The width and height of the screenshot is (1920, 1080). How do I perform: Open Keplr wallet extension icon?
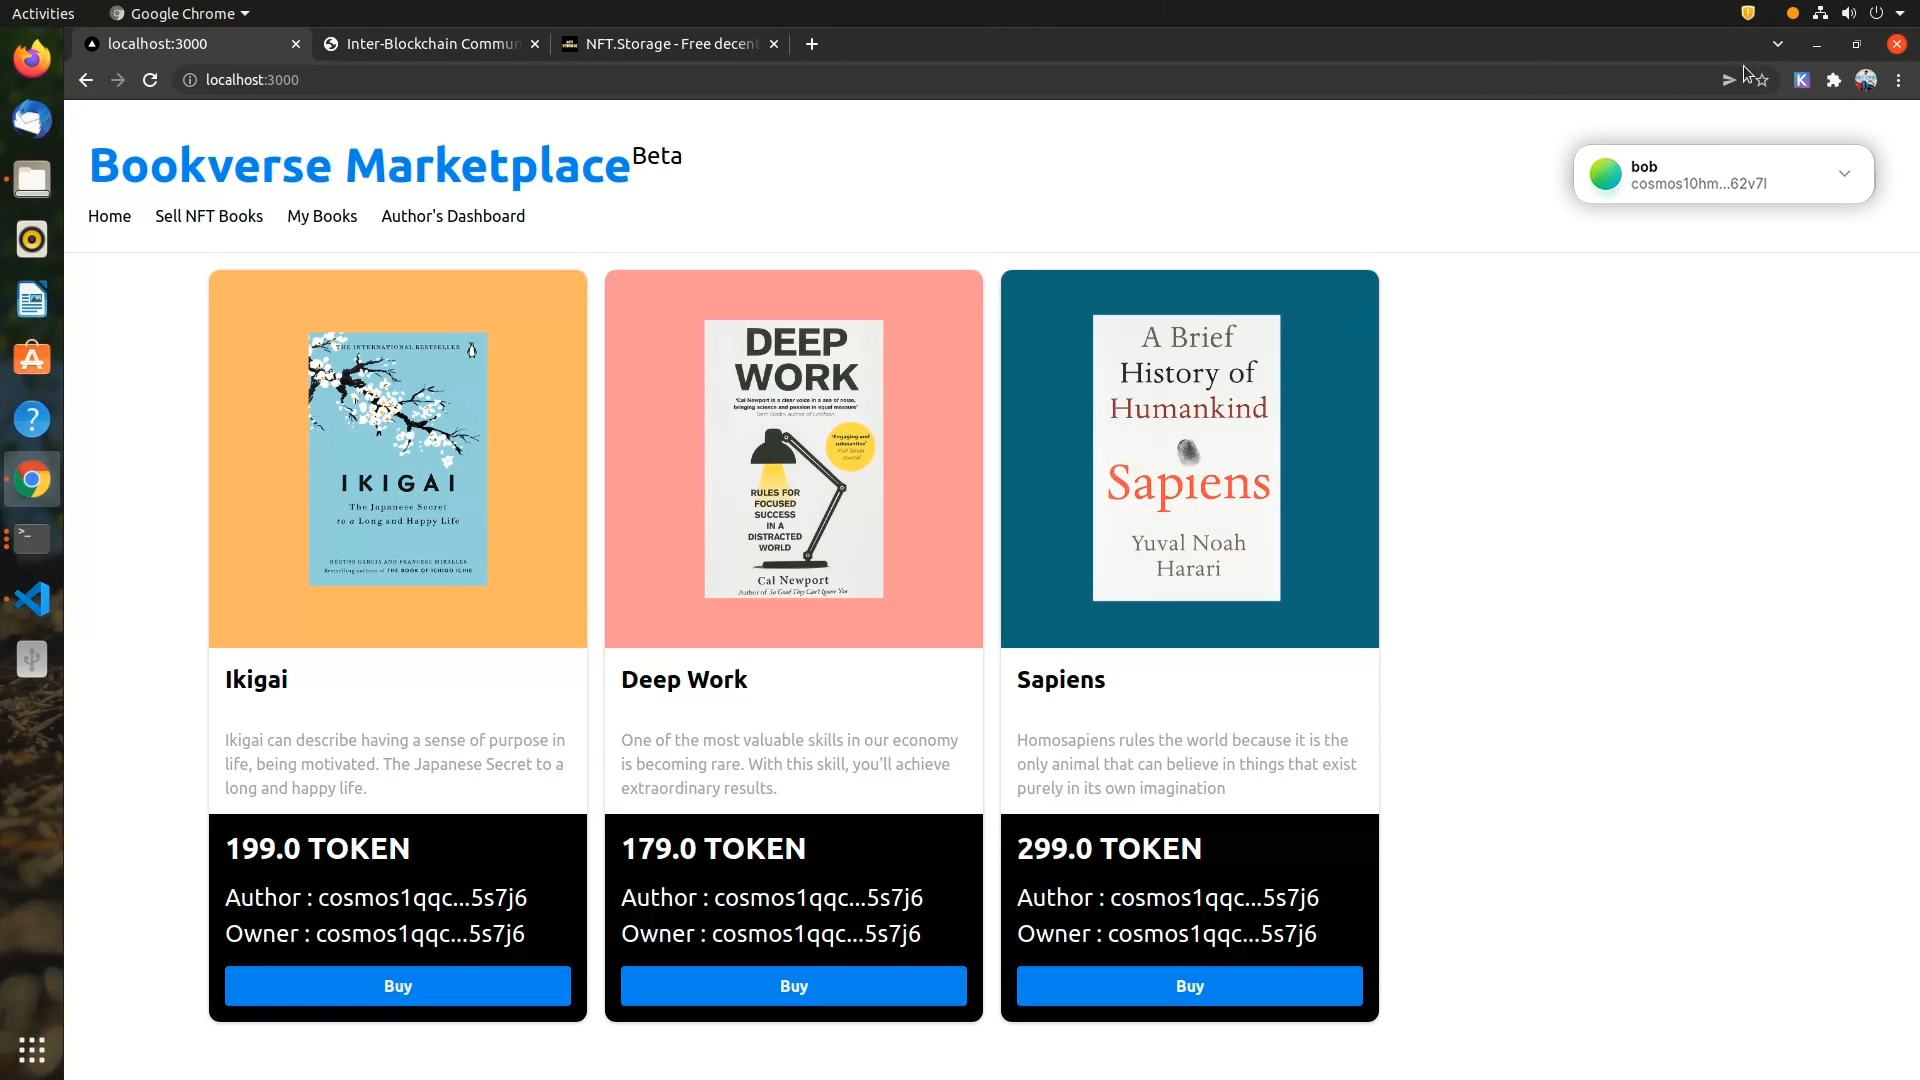tap(1801, 80)
